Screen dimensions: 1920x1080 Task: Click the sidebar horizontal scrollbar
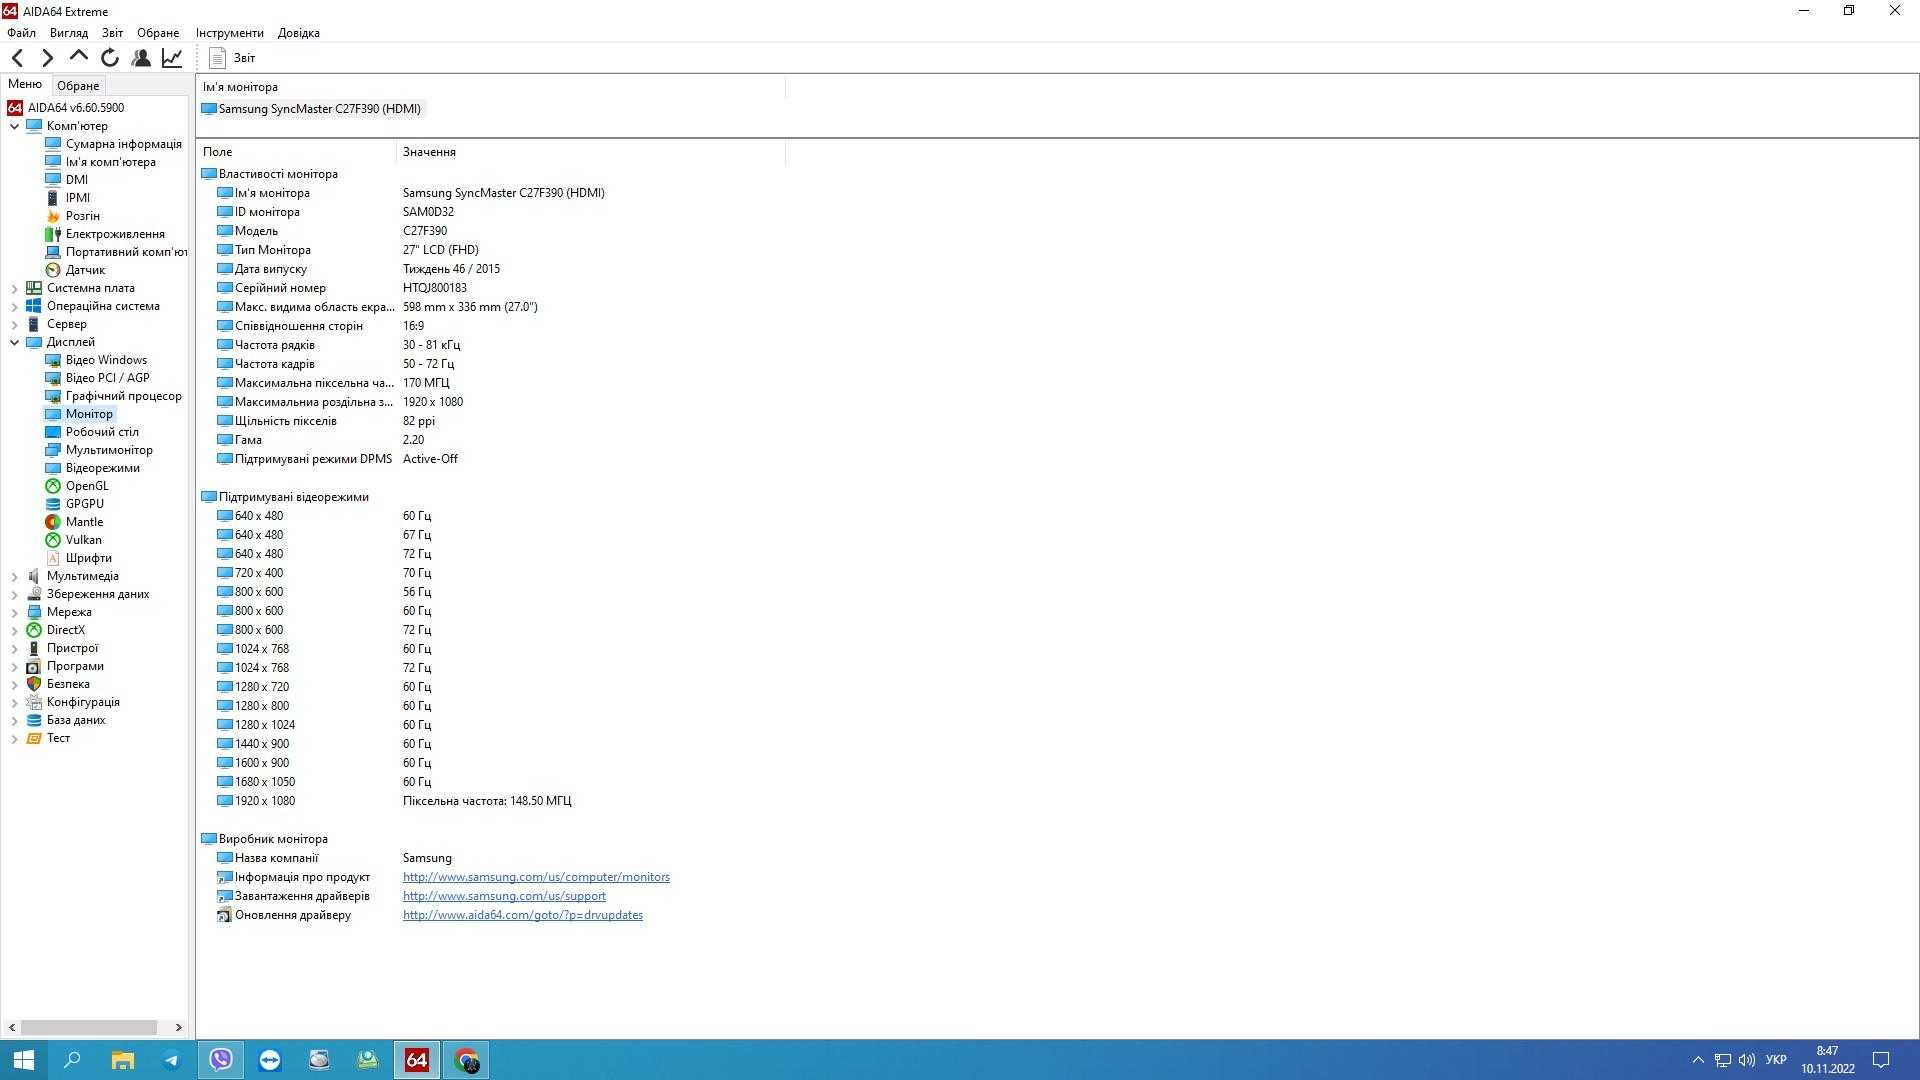coord(89,1027)
